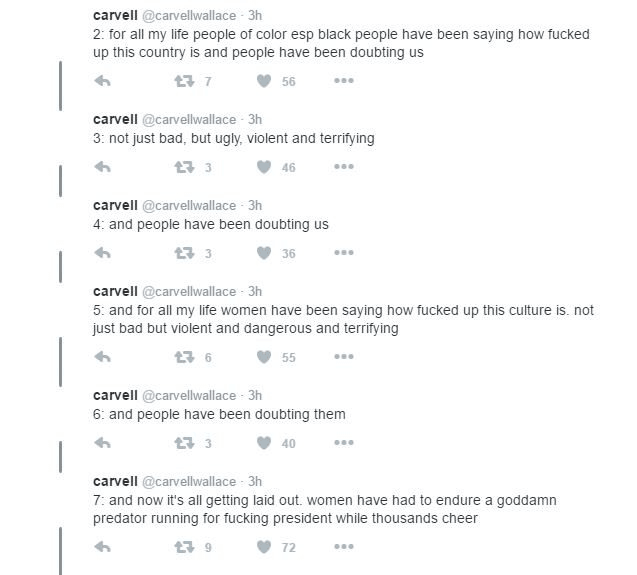
Task: Like the tweet with 56 likes
Action: [265, 81]
